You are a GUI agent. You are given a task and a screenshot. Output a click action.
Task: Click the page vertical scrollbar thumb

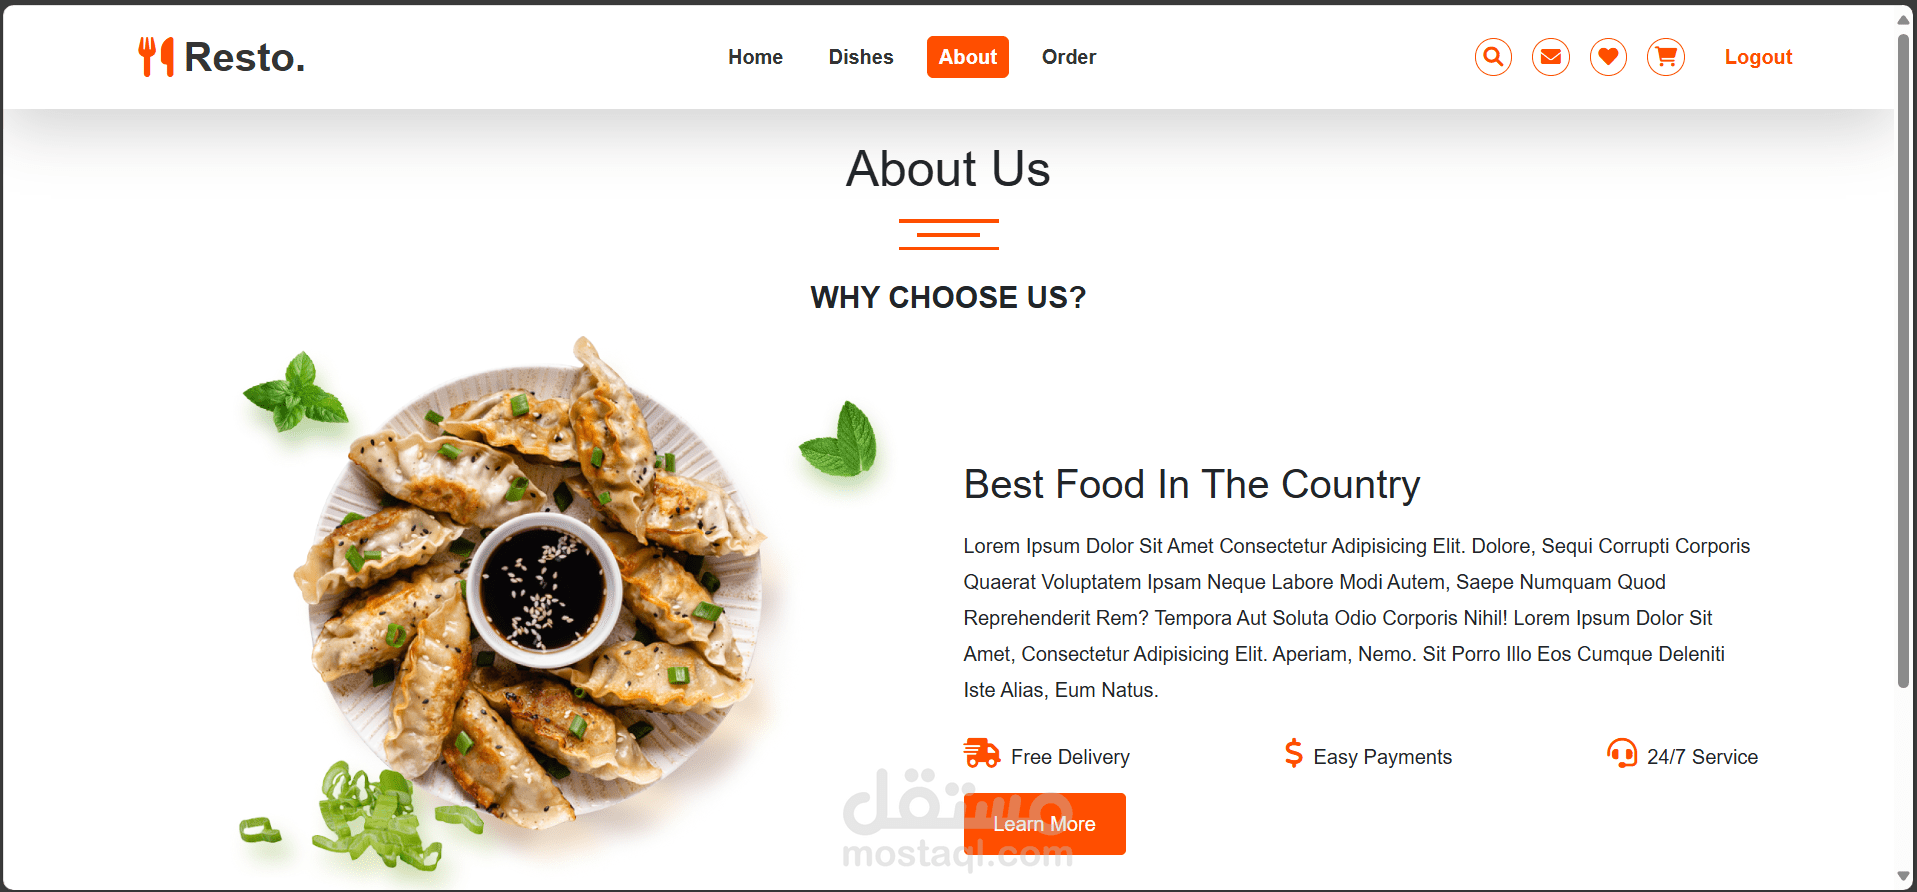click(x=1904, y=360)
